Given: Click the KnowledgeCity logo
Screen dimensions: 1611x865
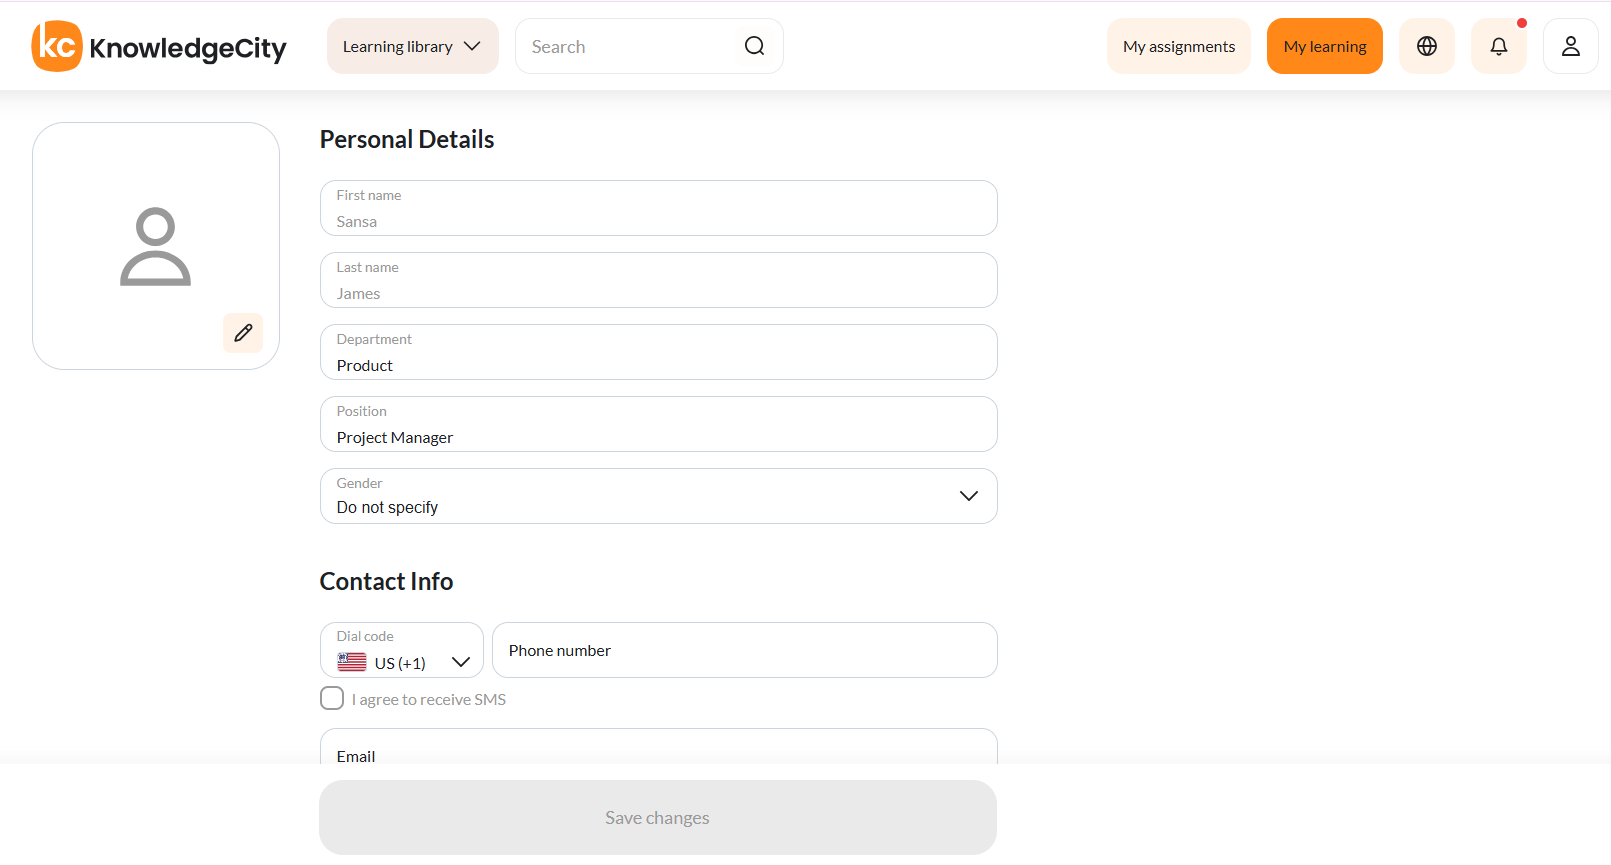Looking at the screenshot, I should click(159, 46).
